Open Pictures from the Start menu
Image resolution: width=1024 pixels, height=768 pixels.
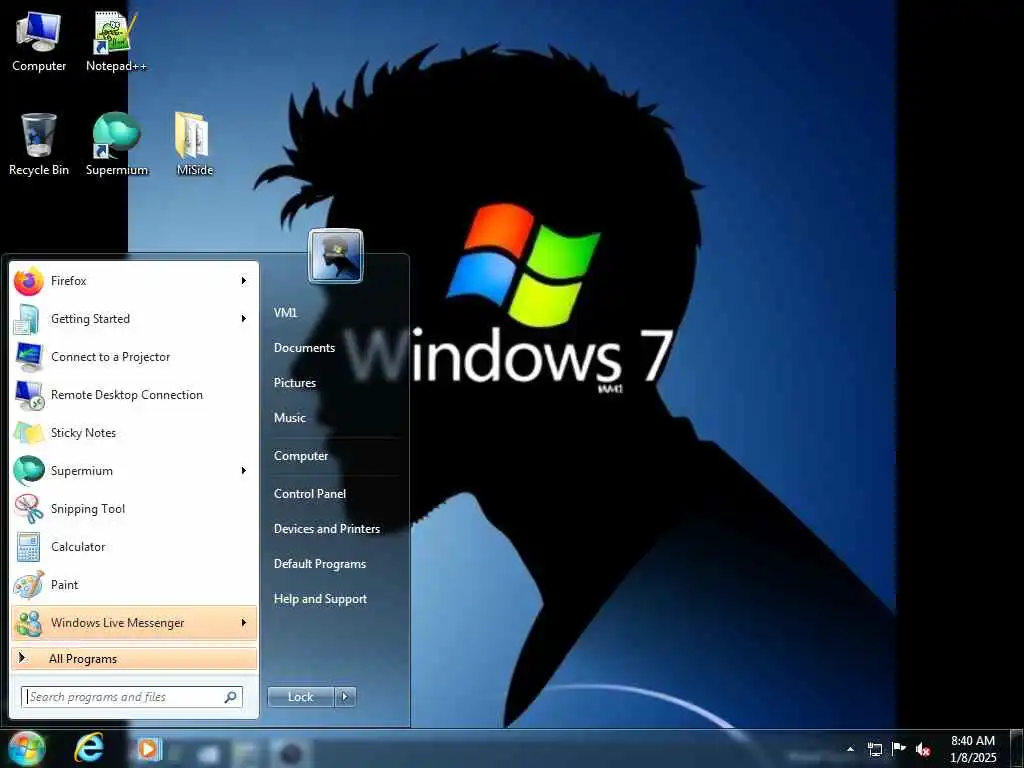[295, 383]
